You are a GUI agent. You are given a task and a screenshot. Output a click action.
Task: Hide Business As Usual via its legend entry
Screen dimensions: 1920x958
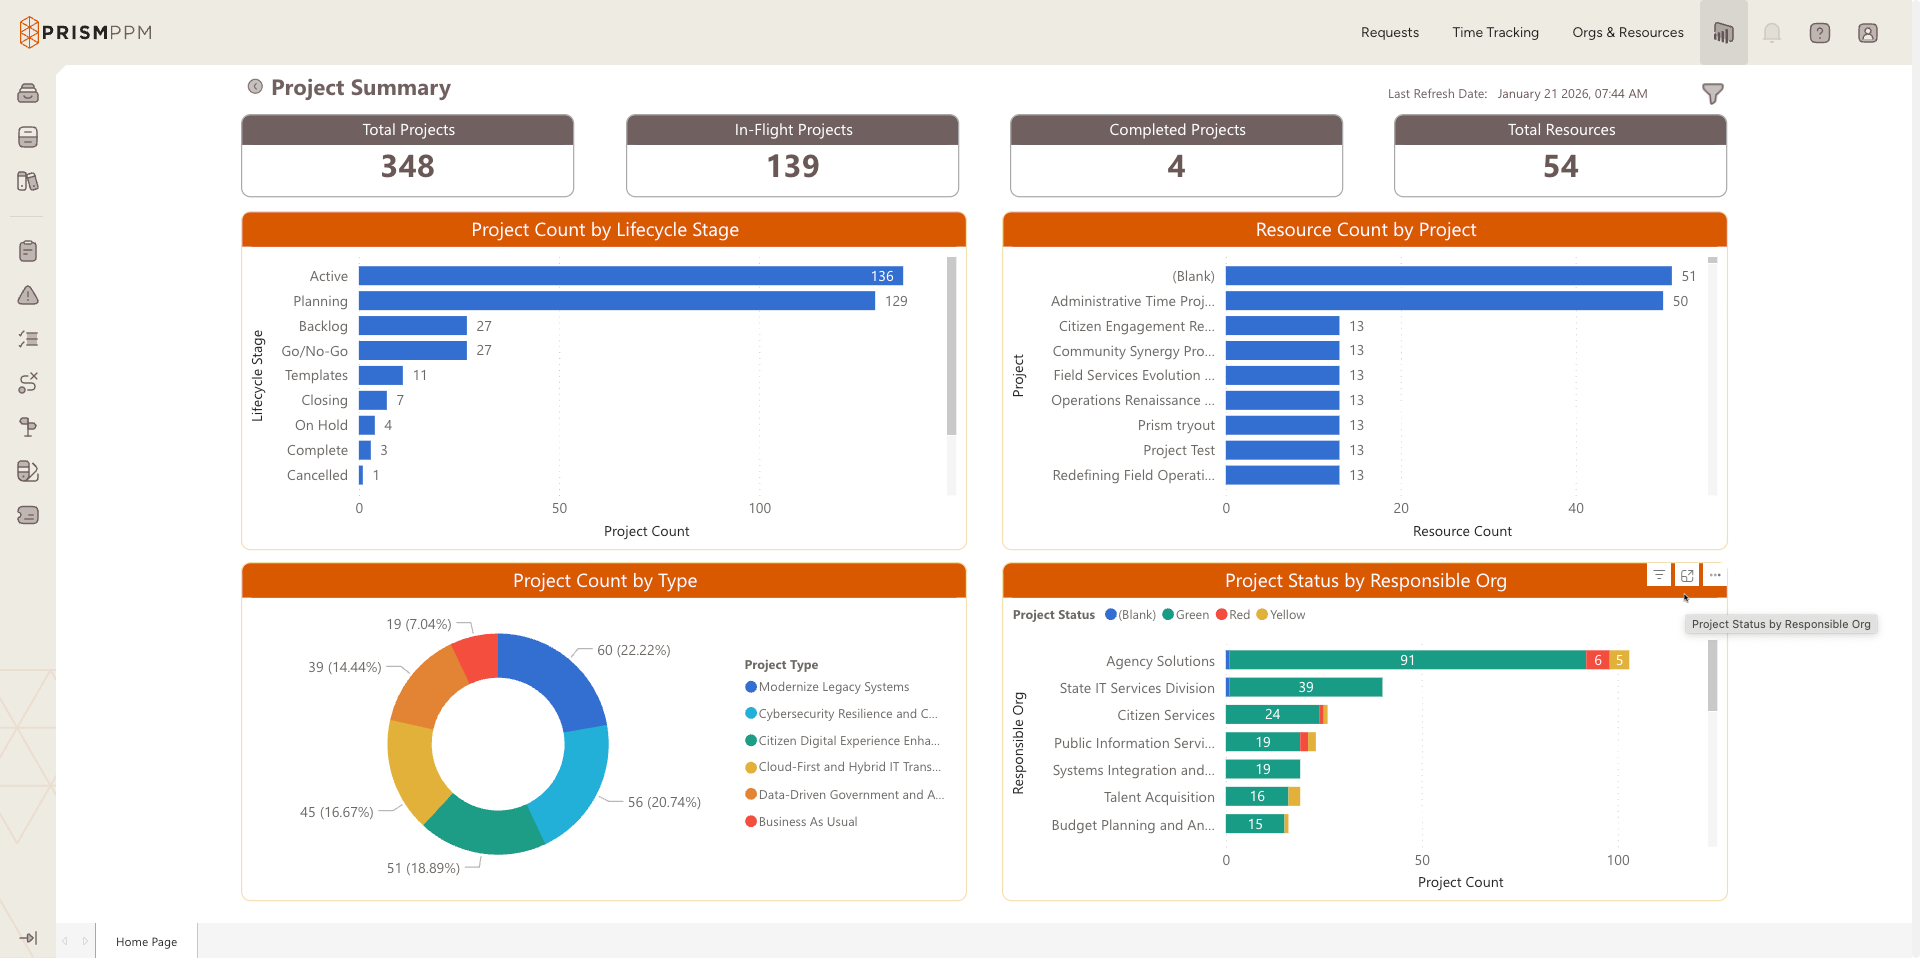coord(800,821)
